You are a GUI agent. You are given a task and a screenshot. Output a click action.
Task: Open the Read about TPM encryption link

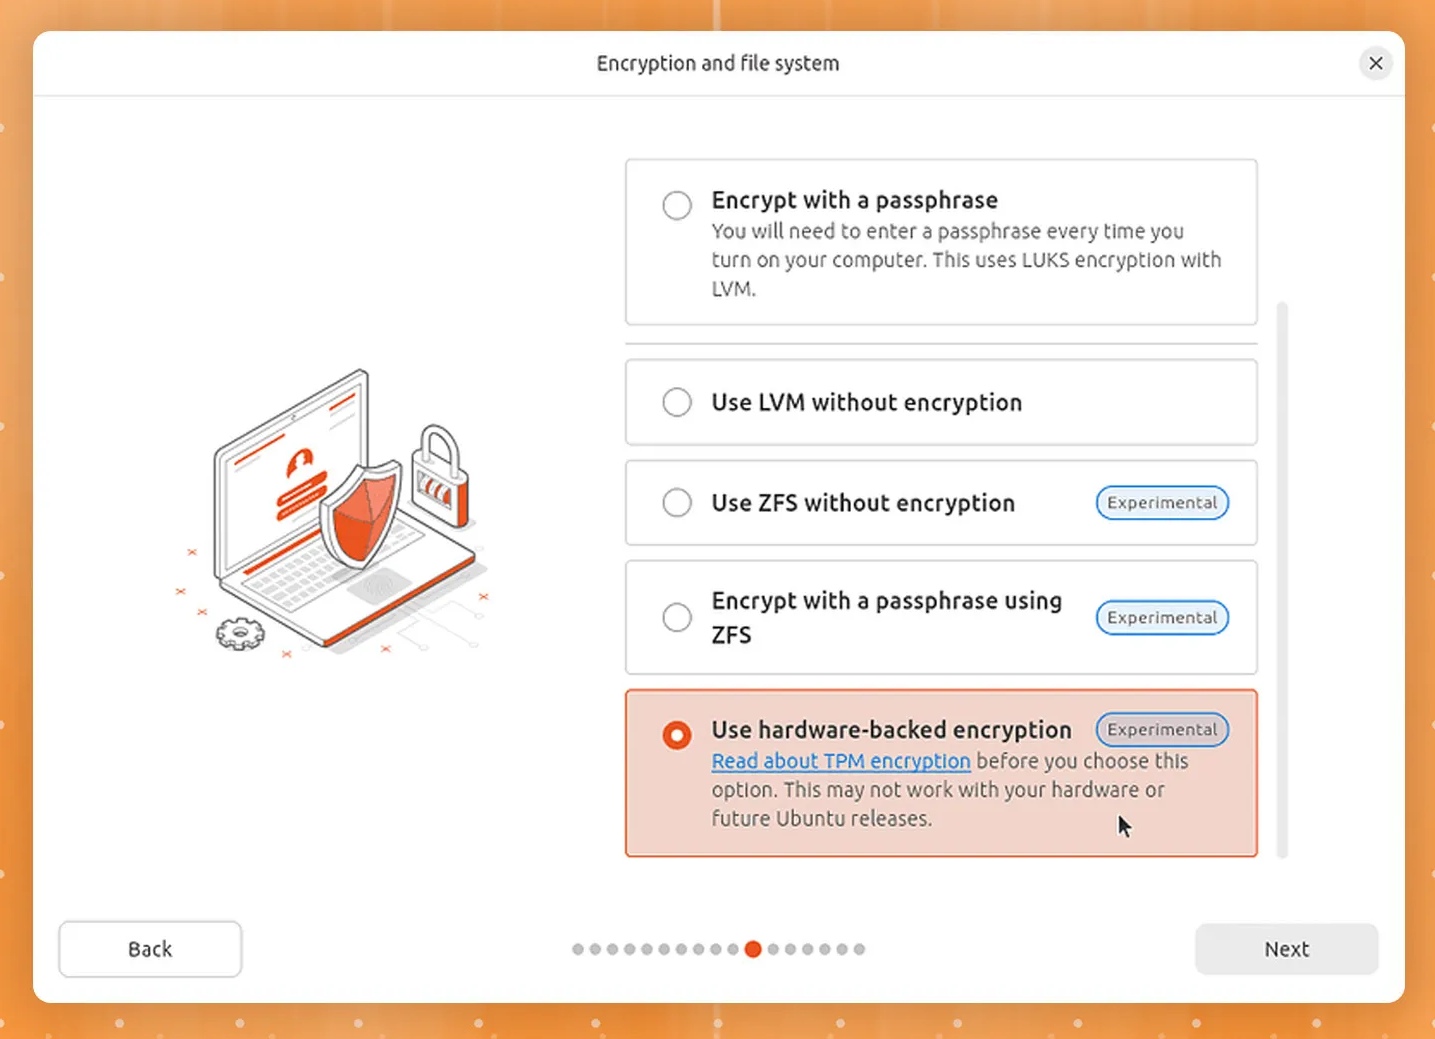tap(841, 761)
